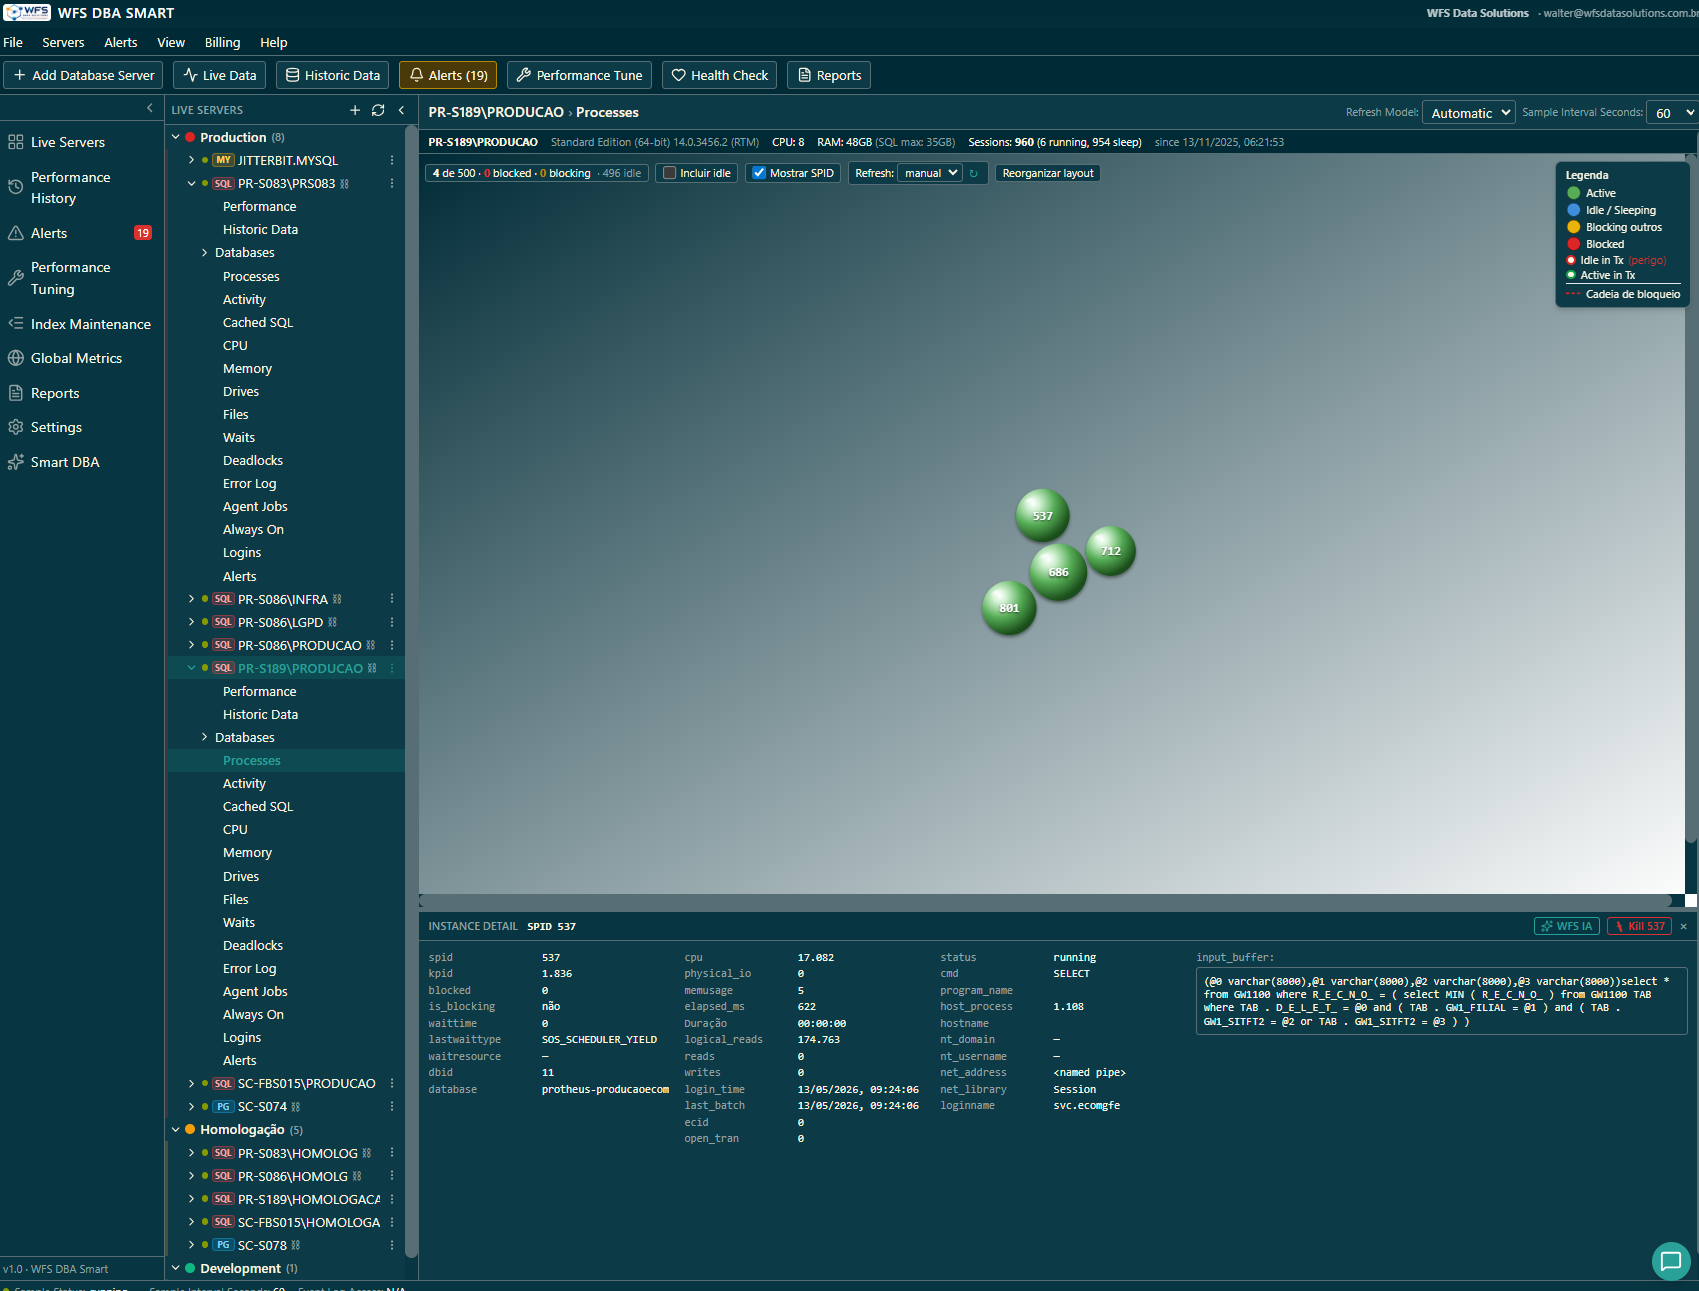Viewport: 1699px width, 1291px height.
Task: Click the refresh icon beside the manual dropdown
Action: (974, 173)
